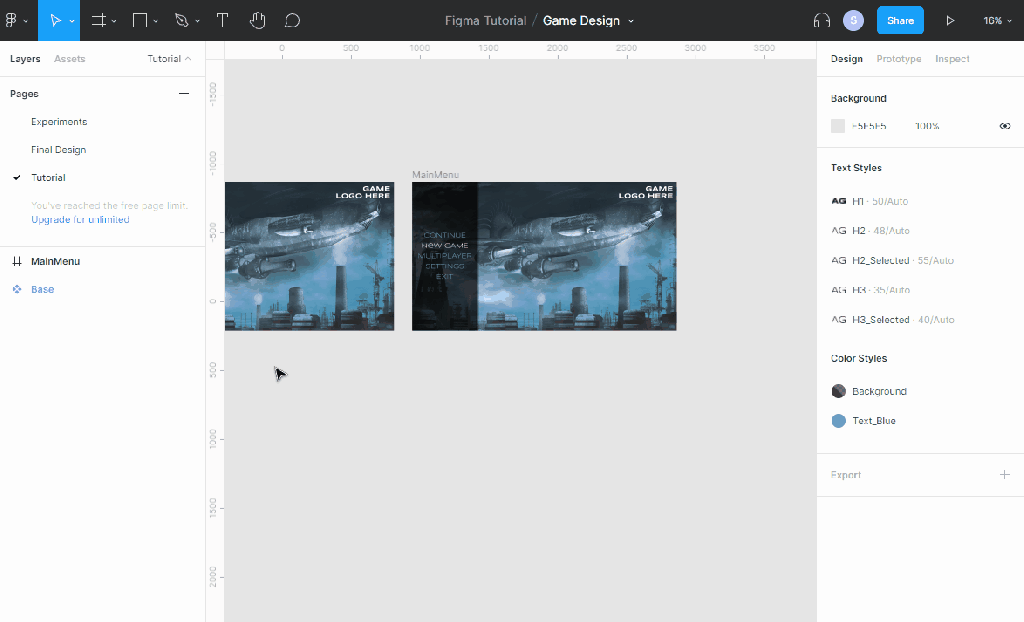Switch to the Assets tab
The image size is (1024, 622).
pos(69,58)
